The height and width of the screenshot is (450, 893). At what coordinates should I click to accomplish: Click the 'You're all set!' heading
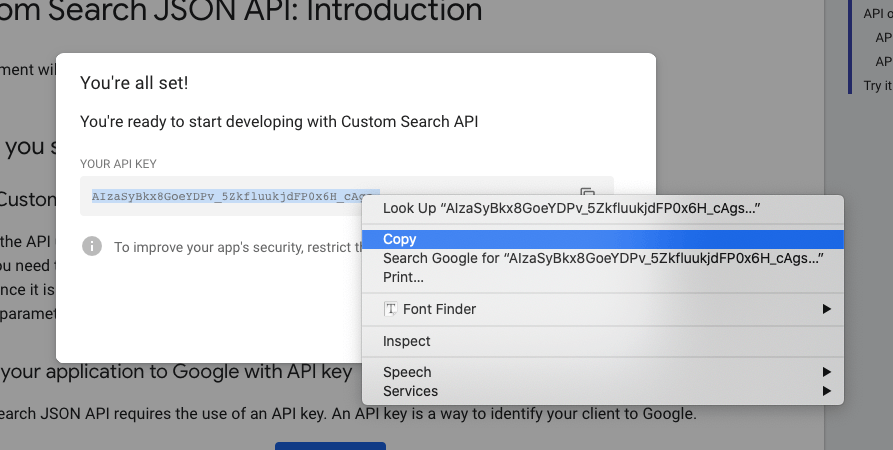(x=134, y=83)
